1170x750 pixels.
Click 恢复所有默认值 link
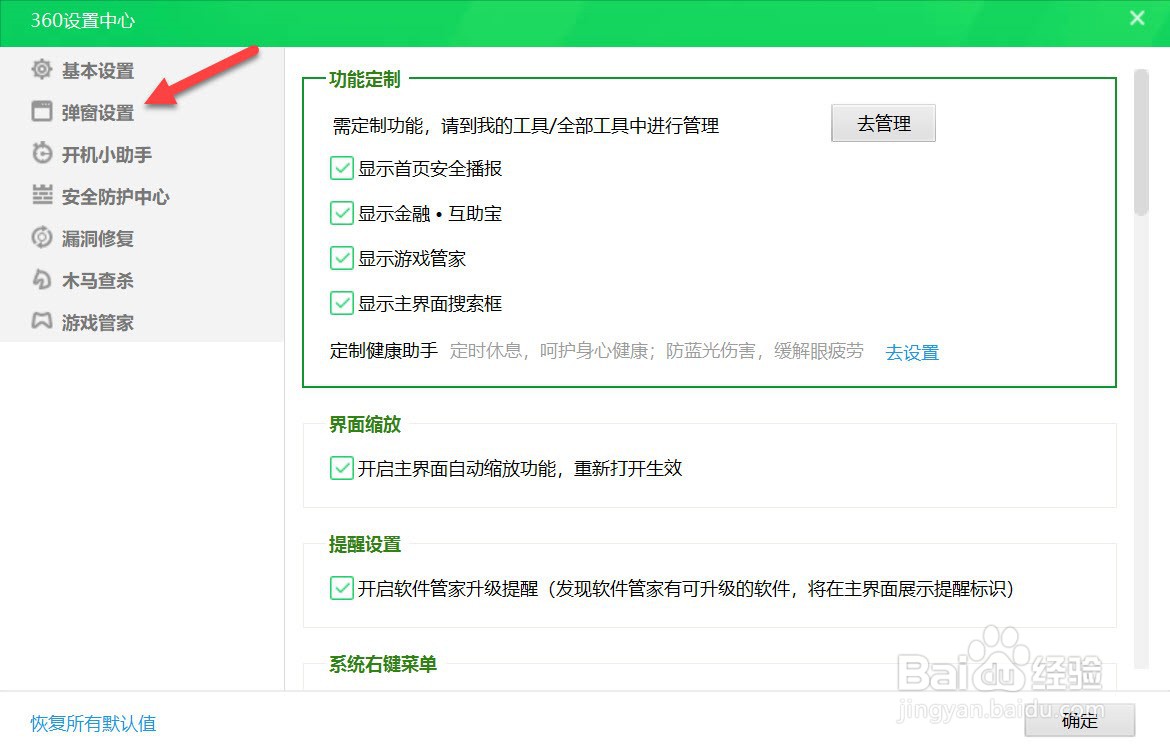pyautogui.click(x=93, y=723)
